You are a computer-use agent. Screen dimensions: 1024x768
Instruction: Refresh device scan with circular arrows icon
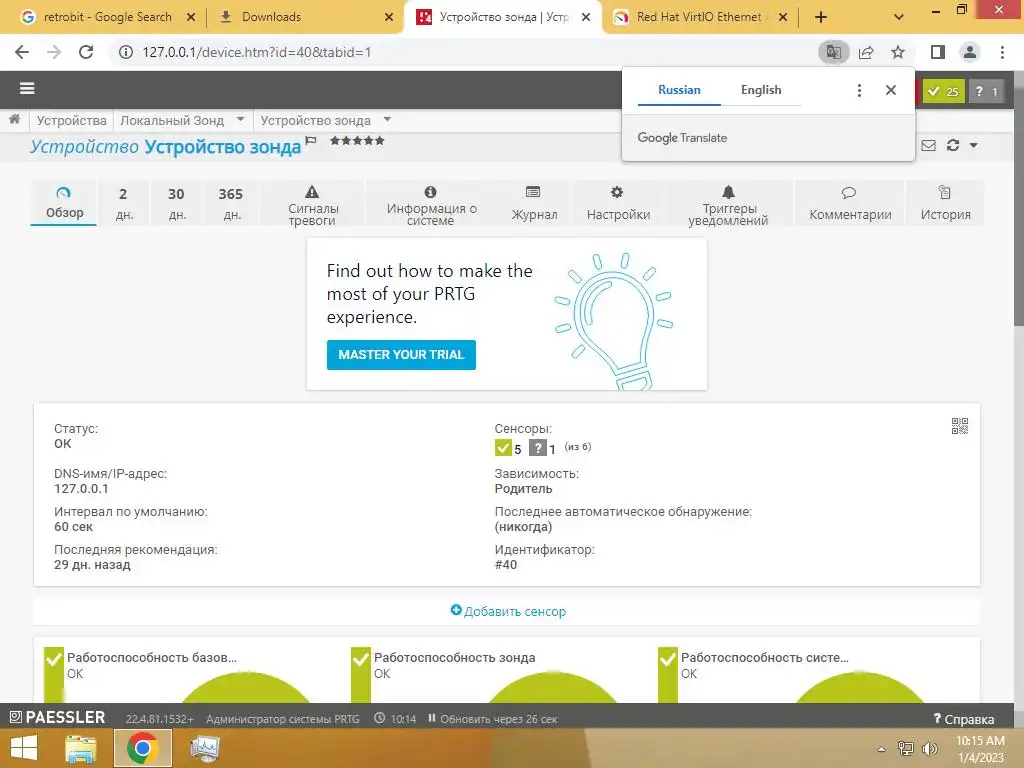click(953, 145)
